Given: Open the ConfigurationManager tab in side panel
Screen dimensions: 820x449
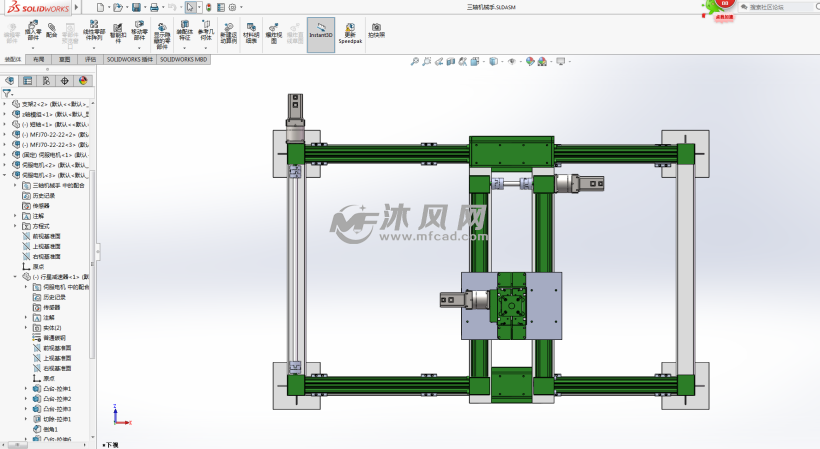Looking at the screenshot, I should (46, 81).
